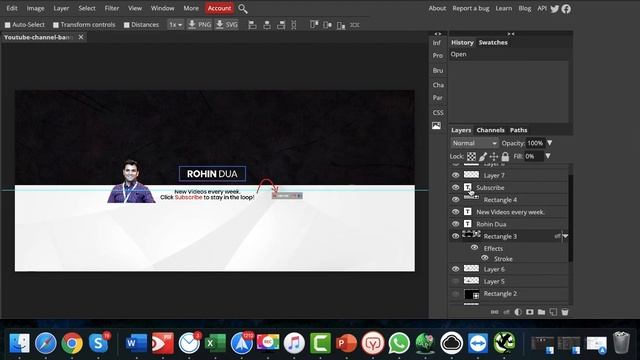
Task: Open the Twitter icon link
Action: pyautogui.click(x=554, y=9)
